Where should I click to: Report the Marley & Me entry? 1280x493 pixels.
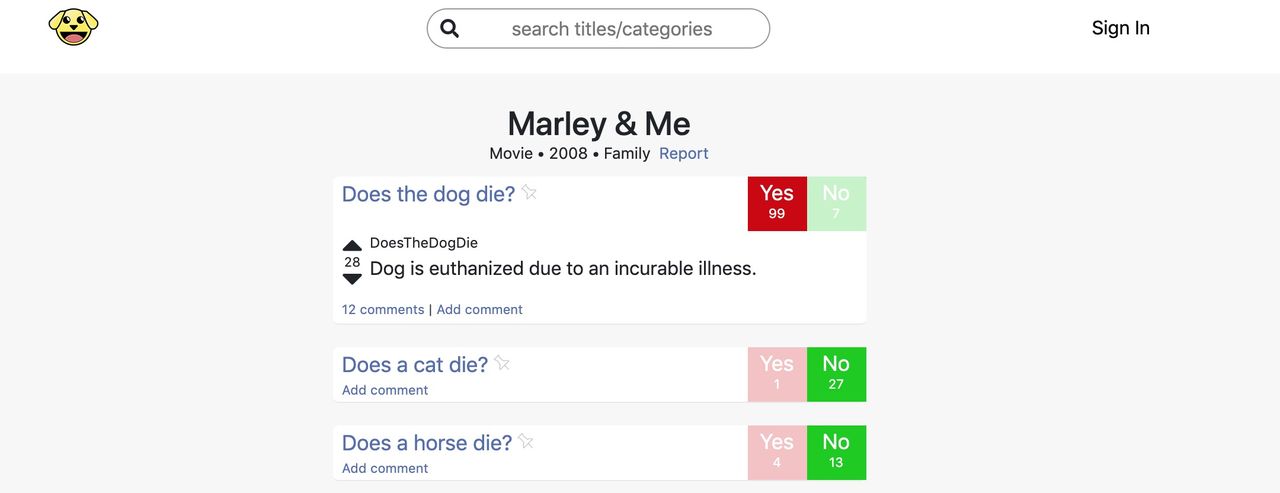tap(683, 153)
